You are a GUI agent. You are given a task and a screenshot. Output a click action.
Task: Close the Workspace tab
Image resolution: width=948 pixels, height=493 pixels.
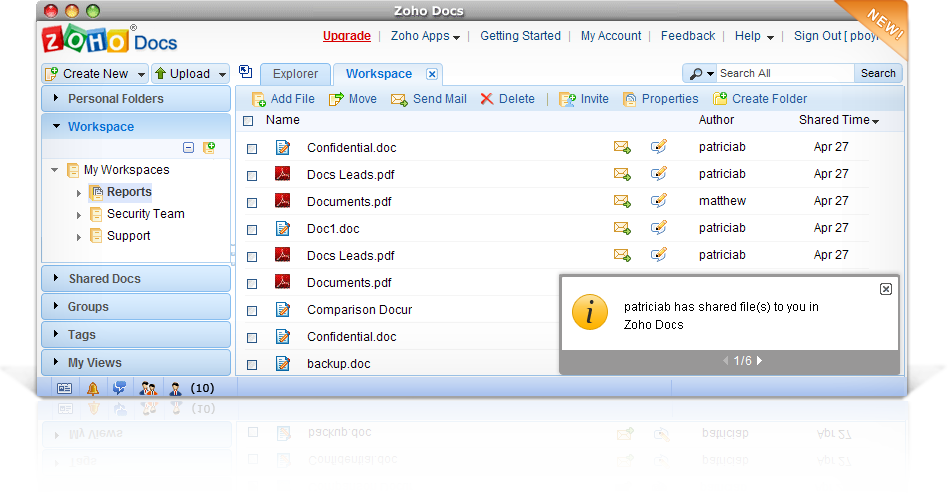(432, 74)
